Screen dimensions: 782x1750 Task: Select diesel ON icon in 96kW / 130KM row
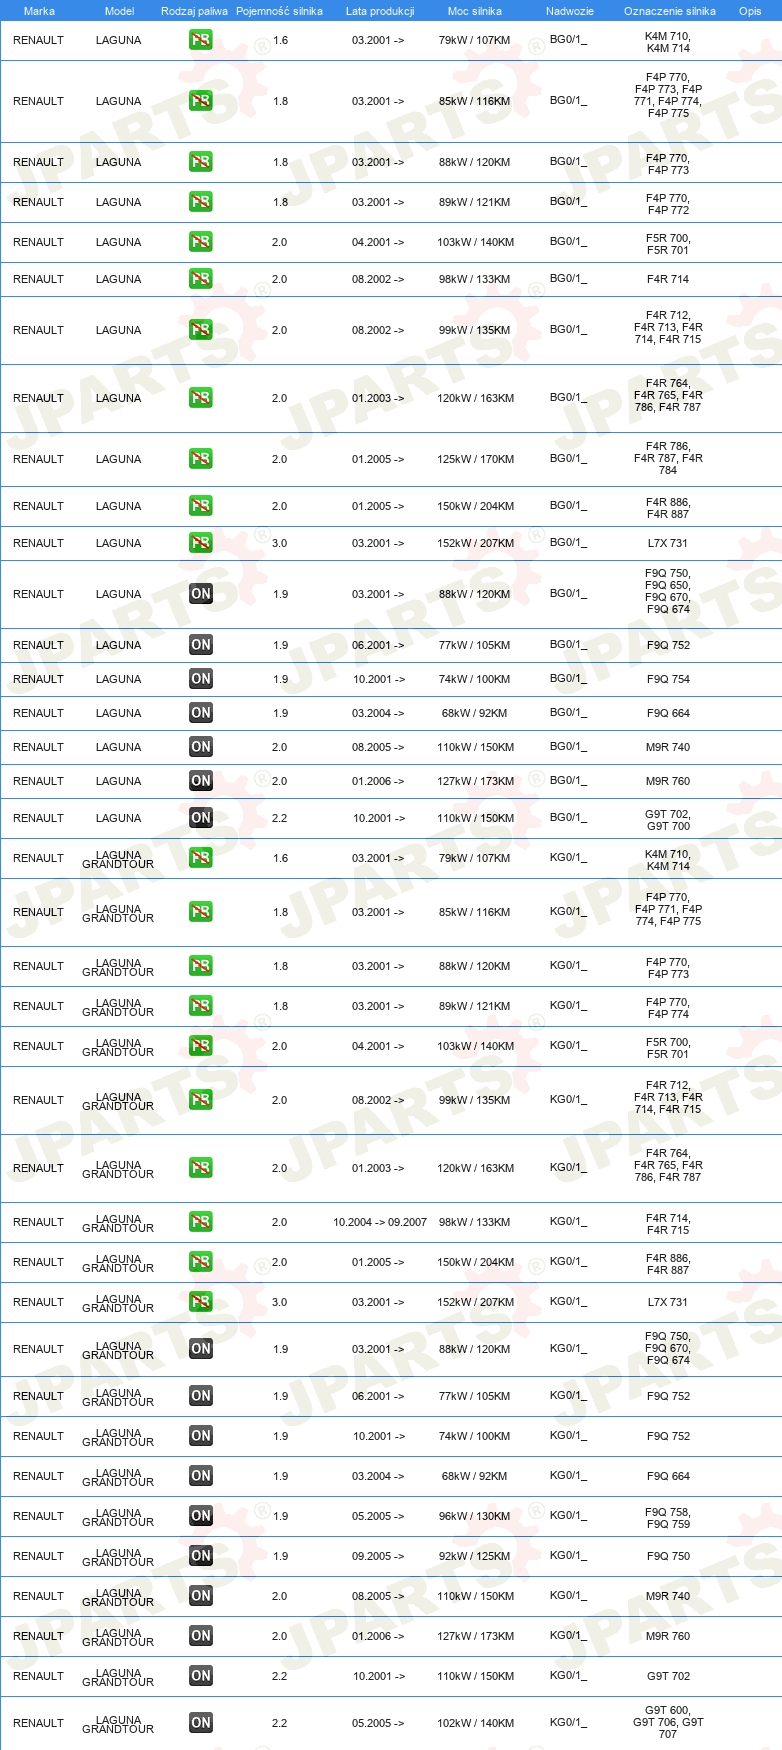coord(201,1516)
